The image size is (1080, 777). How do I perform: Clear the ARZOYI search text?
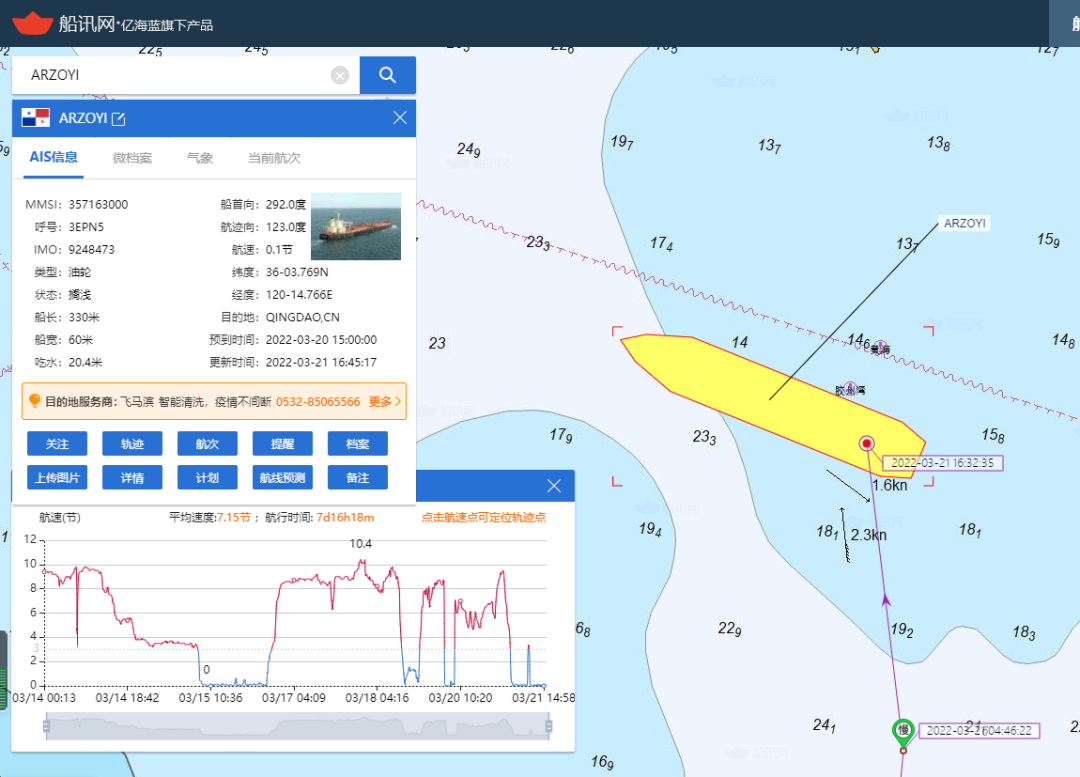340,75
